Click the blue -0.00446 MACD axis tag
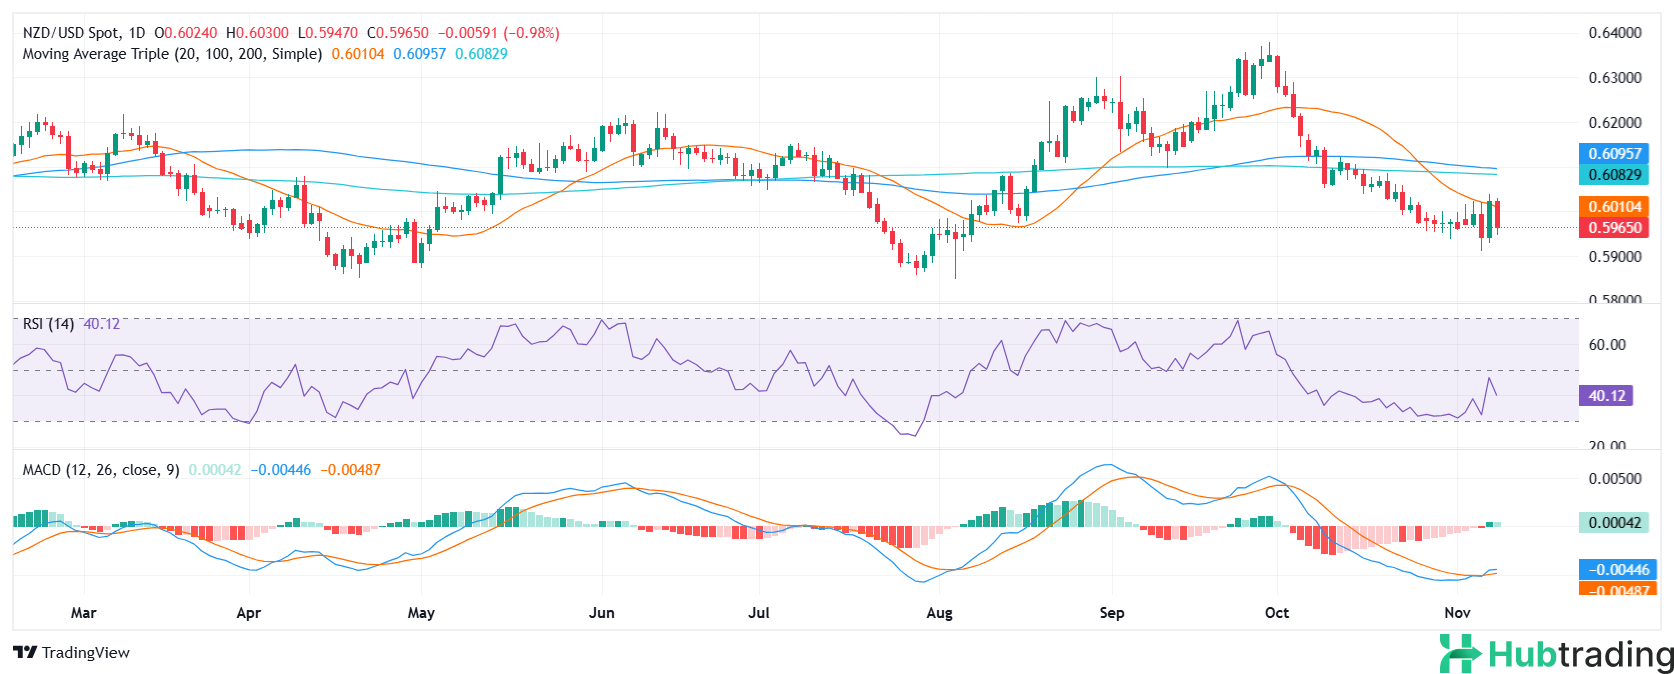The width and height of the screenshot is (1674, 674). (x=1614, y=570)
